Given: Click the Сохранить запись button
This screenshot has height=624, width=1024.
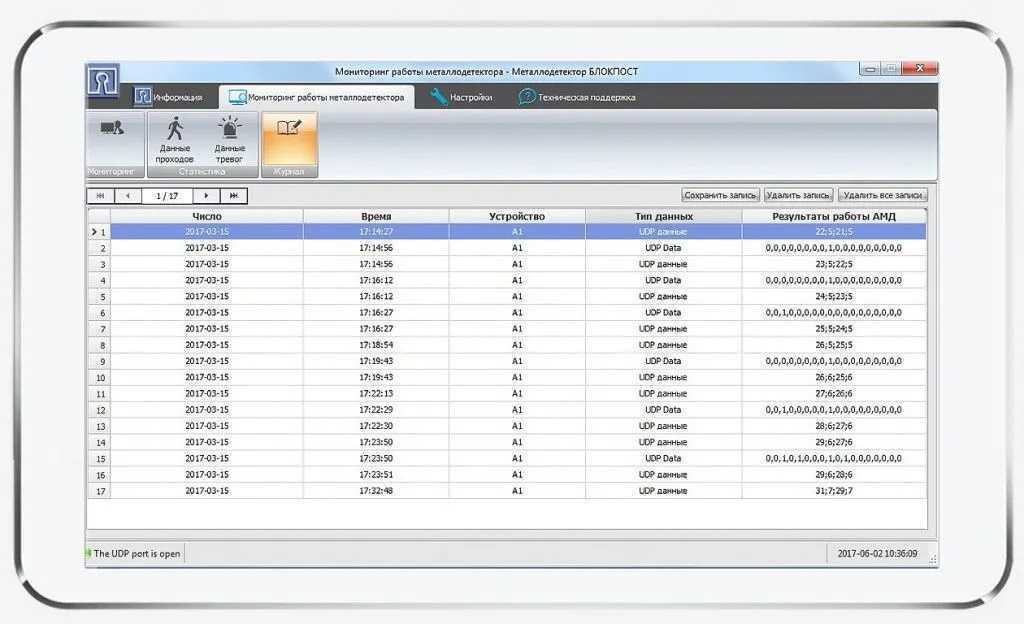Looking at the screenshot, I should point(720,196).
